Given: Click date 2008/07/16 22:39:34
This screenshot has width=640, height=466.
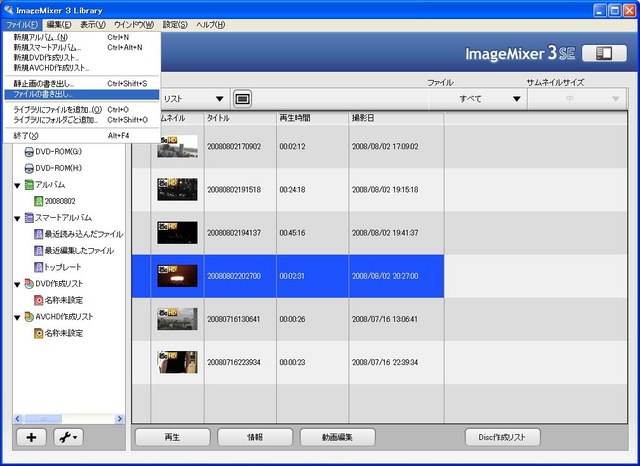Looking at the screenshot, I should [x=385, y=362].
